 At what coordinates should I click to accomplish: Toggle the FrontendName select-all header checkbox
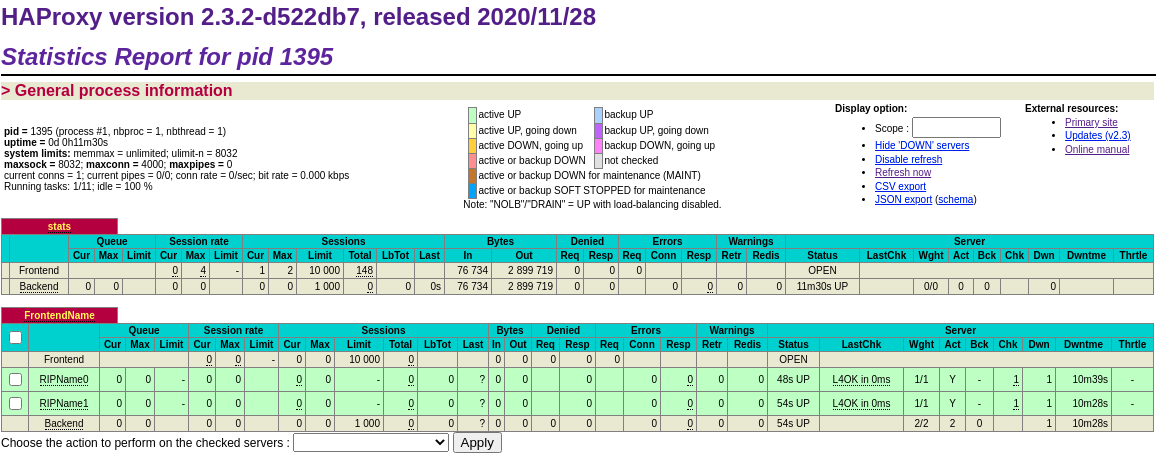coord(16,337)
